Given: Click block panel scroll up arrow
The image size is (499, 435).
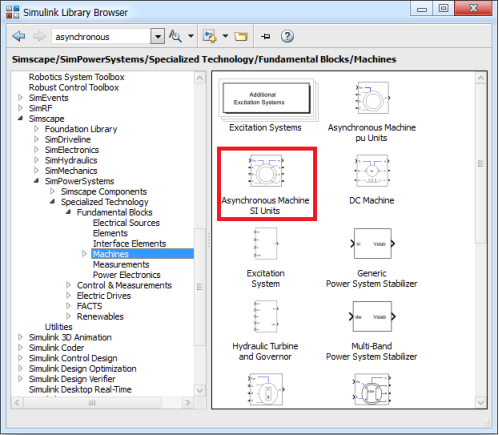Looking at the screenshot, I should coord(480,78).
